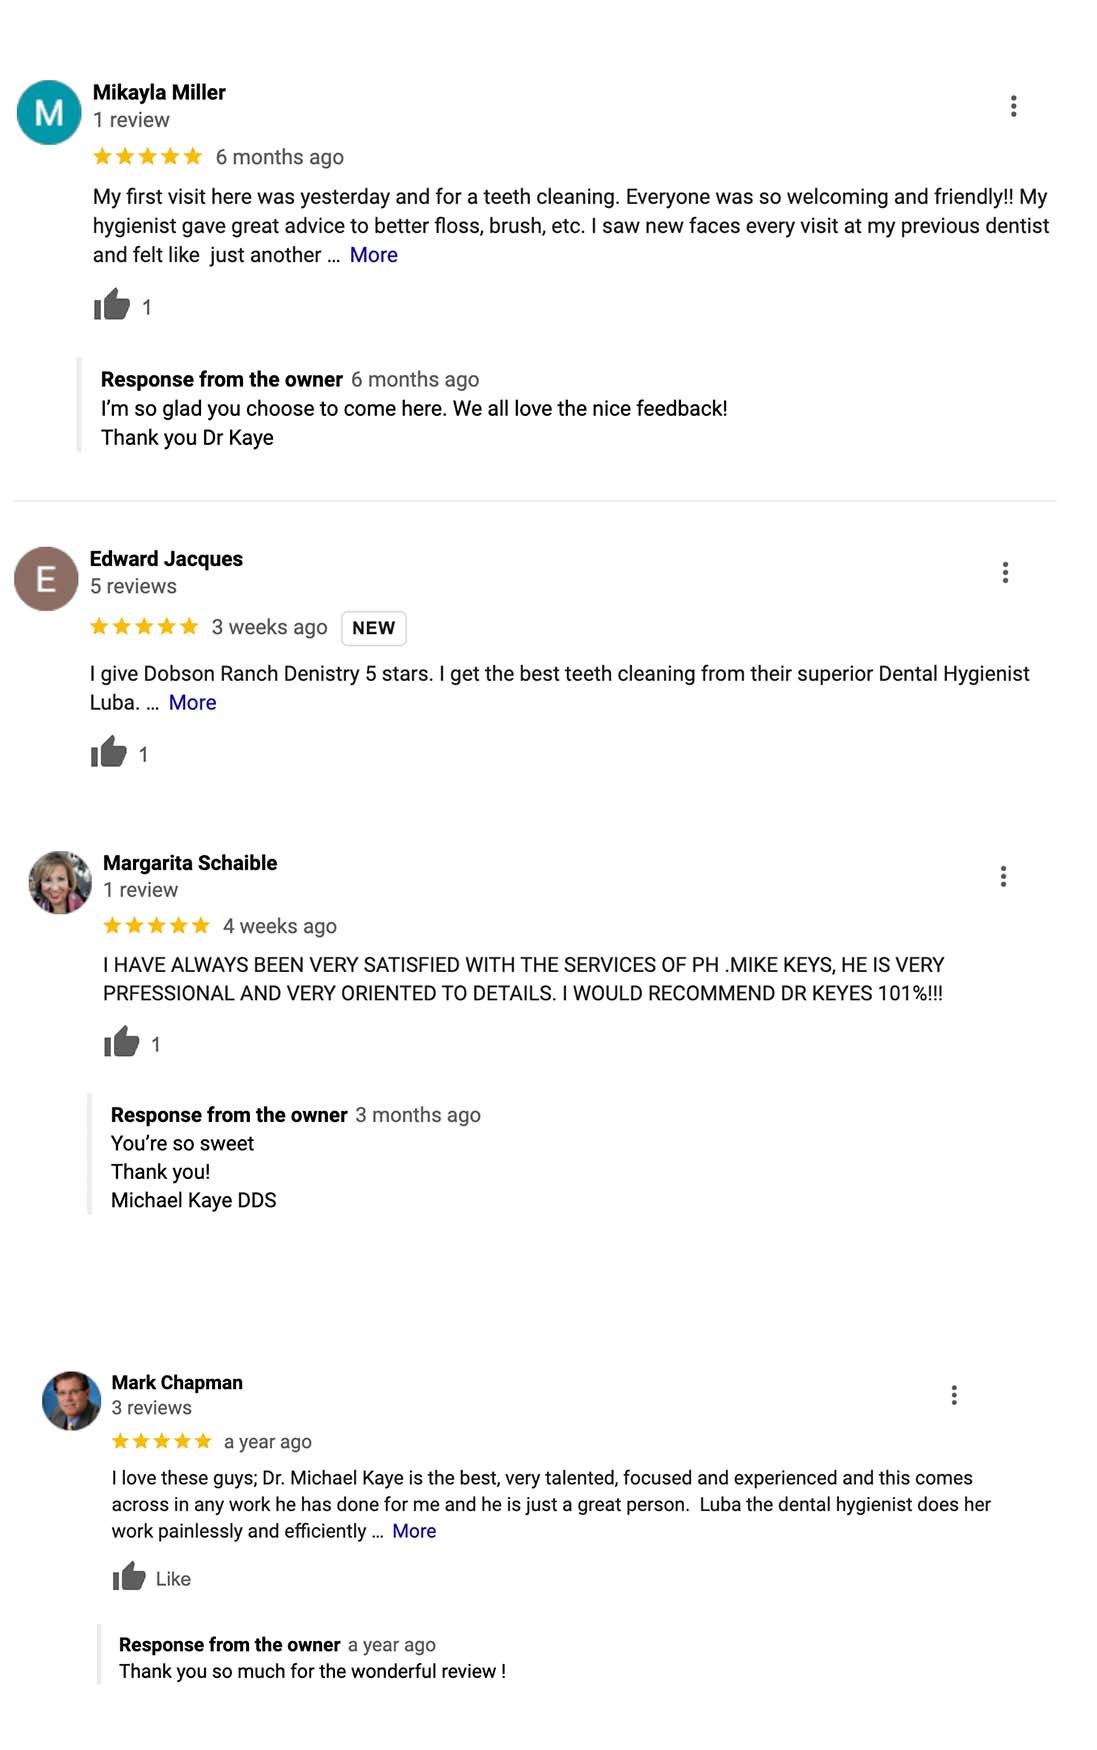Click Edward Jacques' brown E avatar

46,578
